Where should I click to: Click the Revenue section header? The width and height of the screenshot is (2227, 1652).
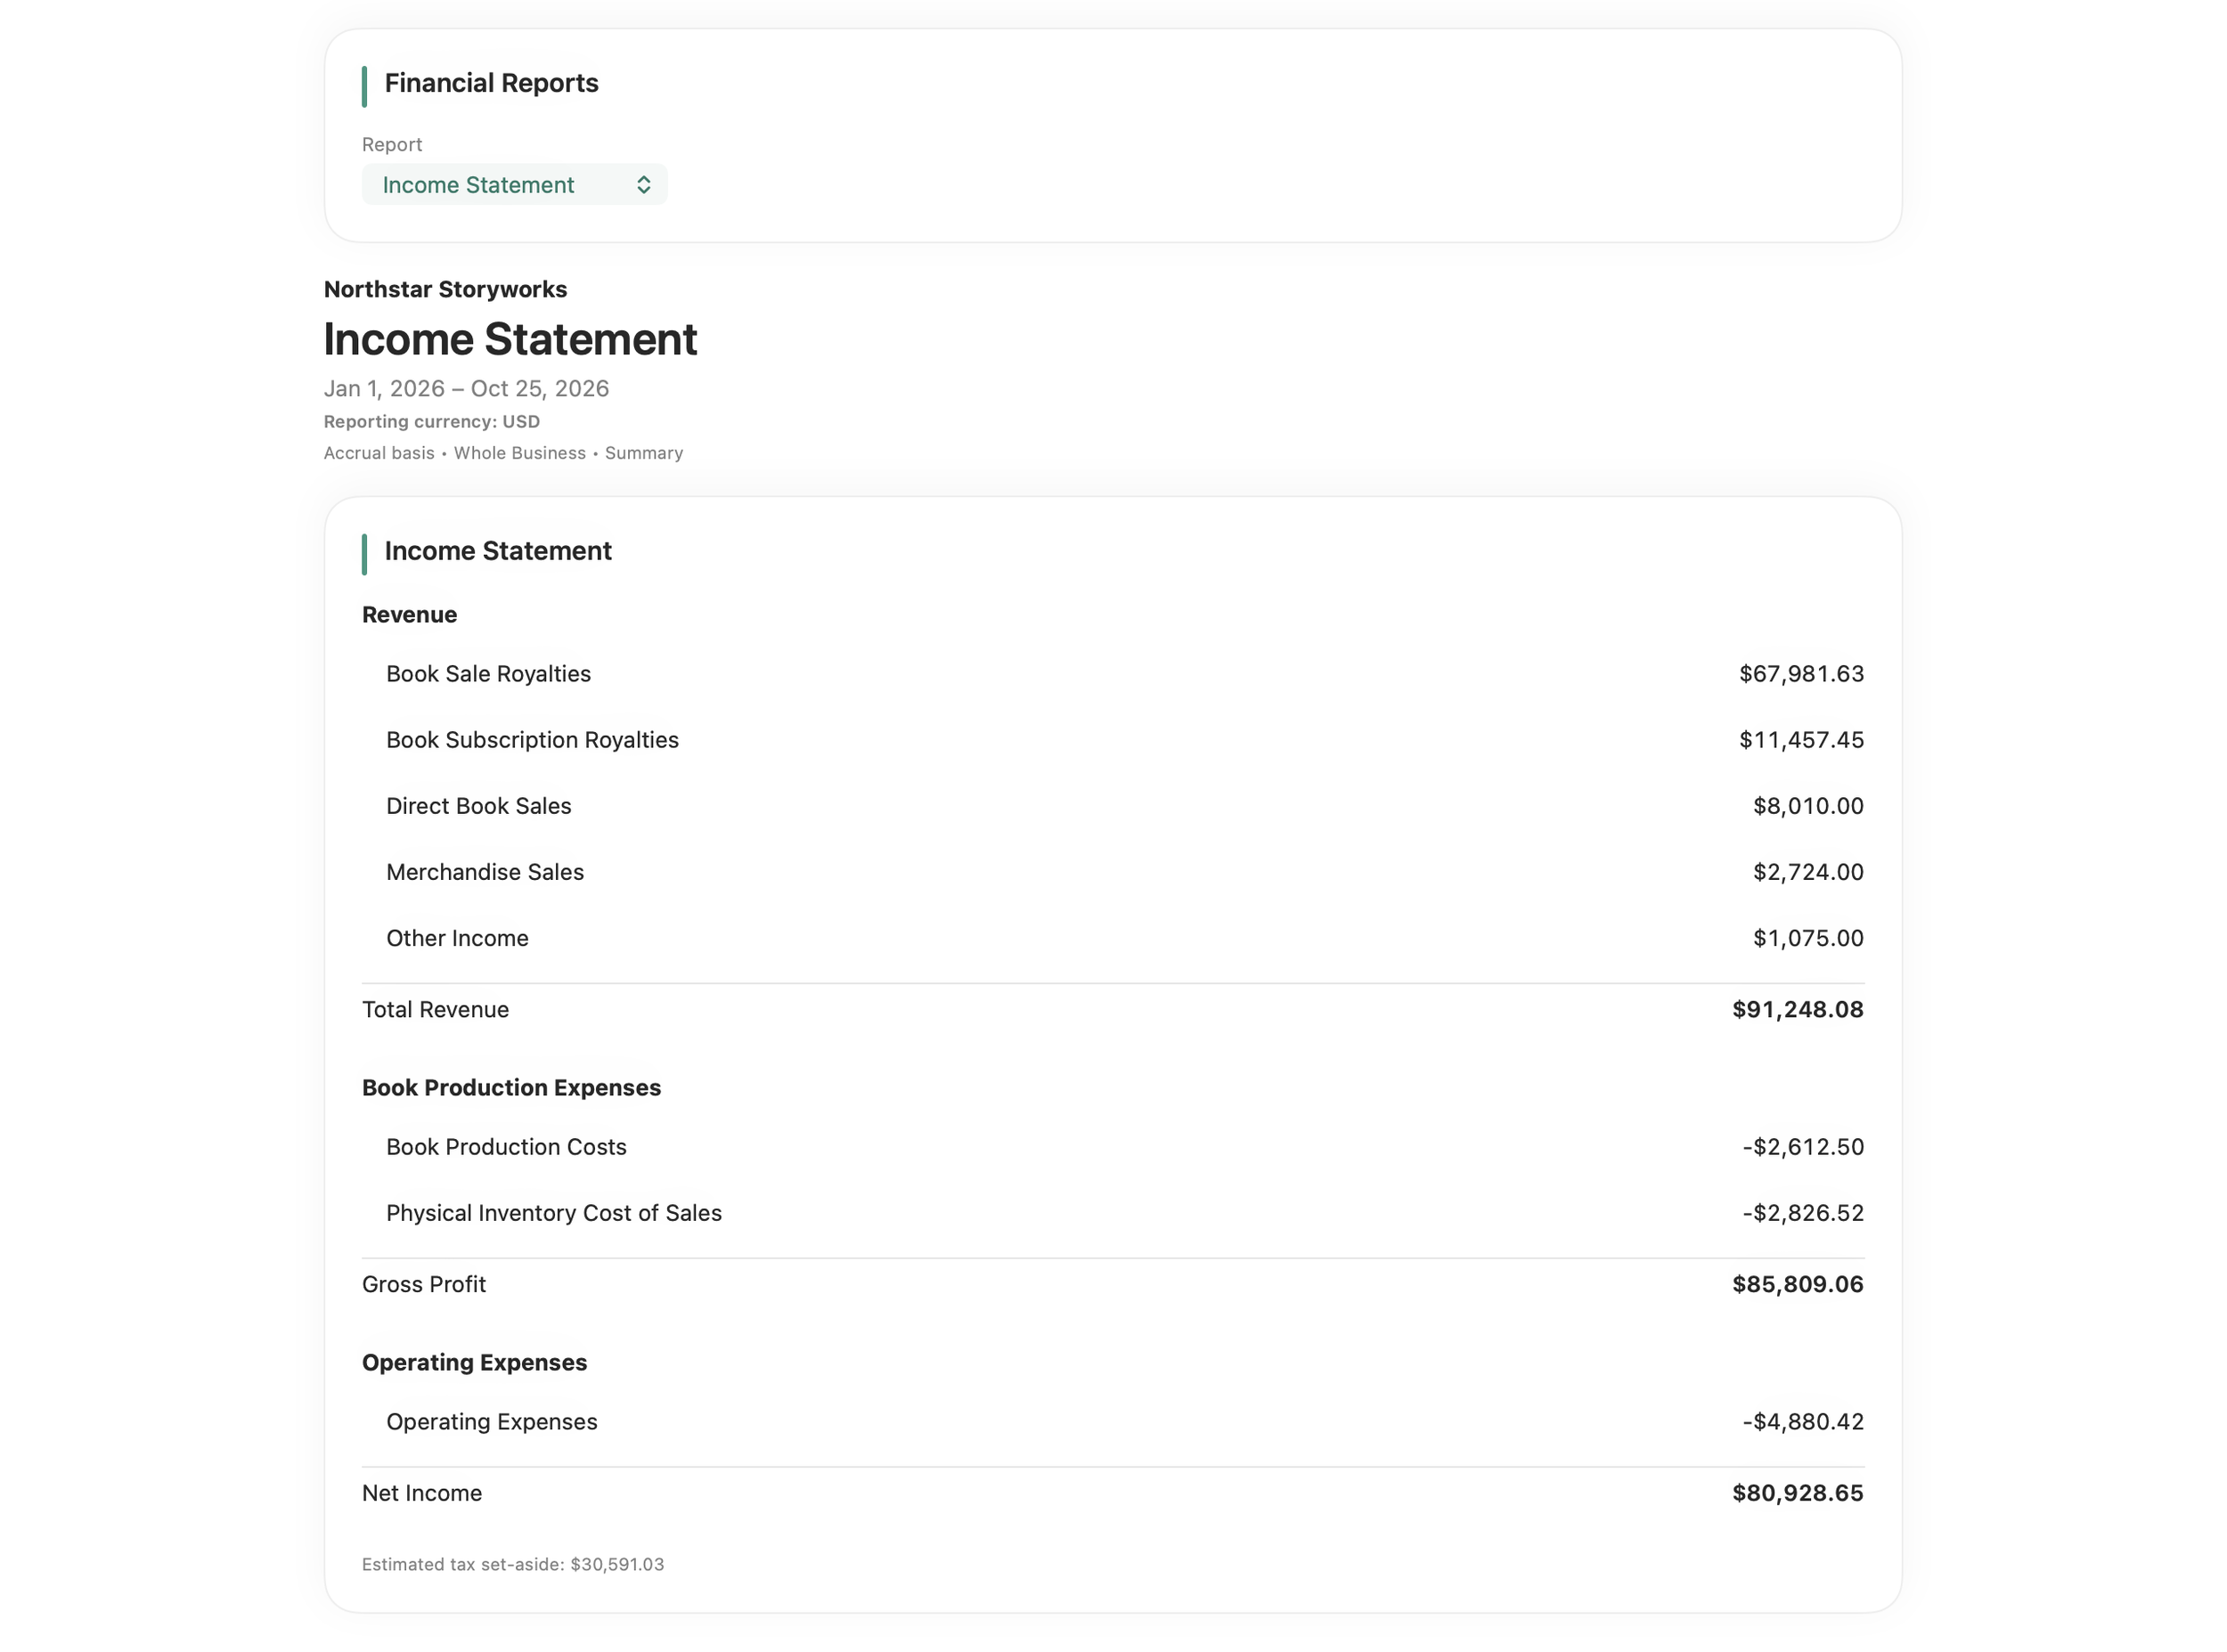(x=409, y=615)
